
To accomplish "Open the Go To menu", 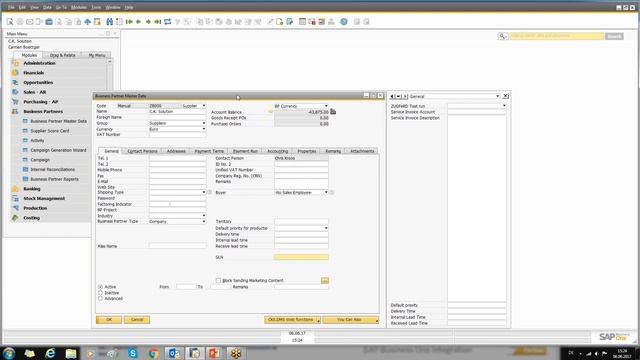I will pyautogui.click(x=61, y=7).
